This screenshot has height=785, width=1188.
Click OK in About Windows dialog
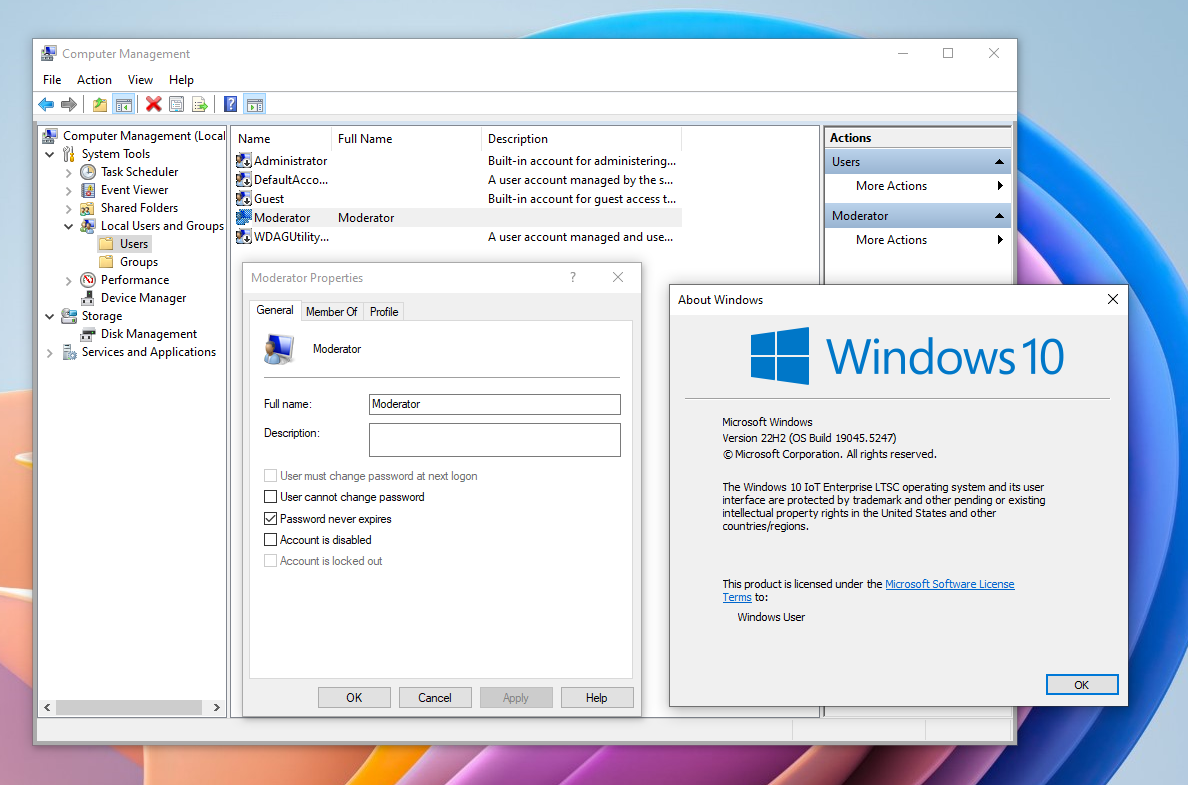point(1082,685)
